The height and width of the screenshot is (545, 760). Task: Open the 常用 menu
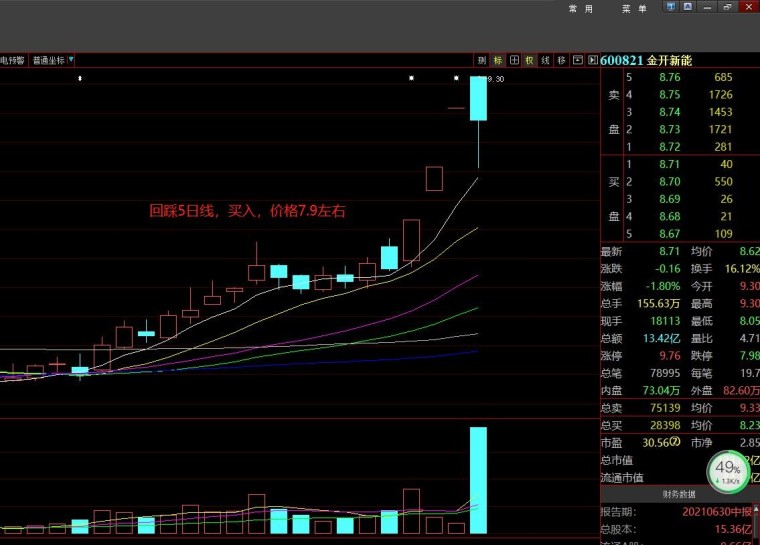pos(581,8)
